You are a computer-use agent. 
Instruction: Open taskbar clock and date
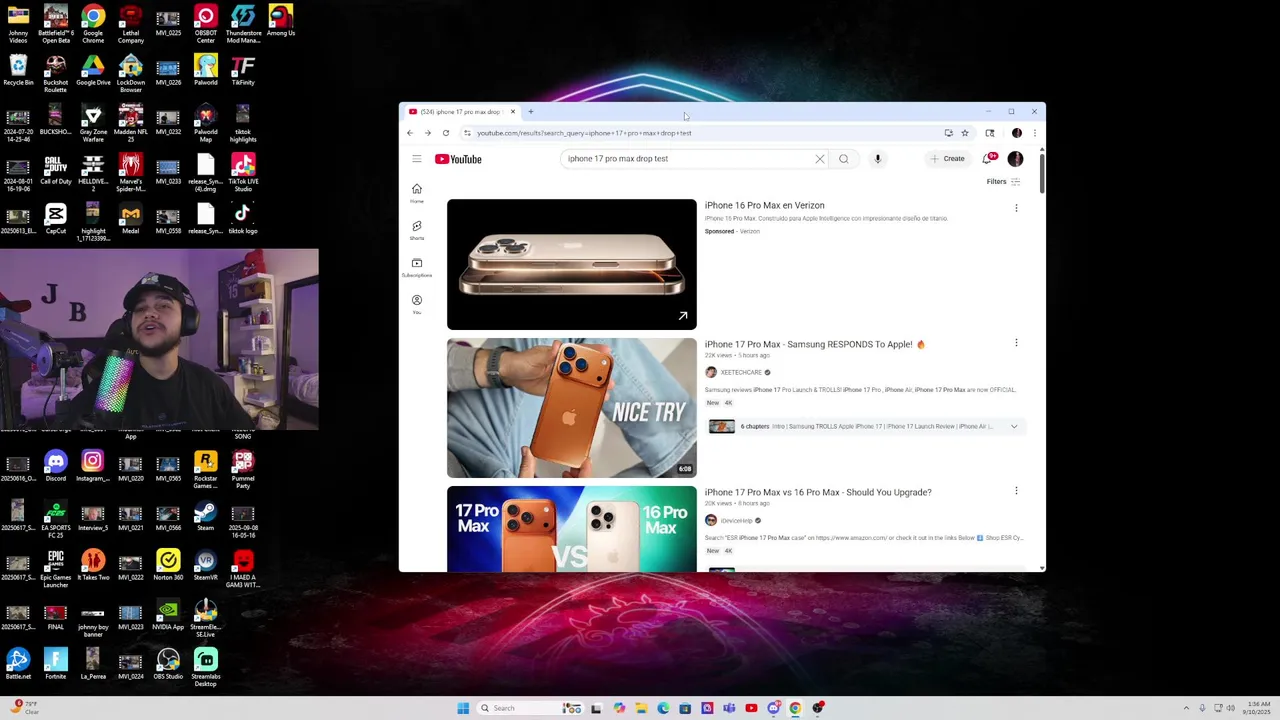point(1259,708)
